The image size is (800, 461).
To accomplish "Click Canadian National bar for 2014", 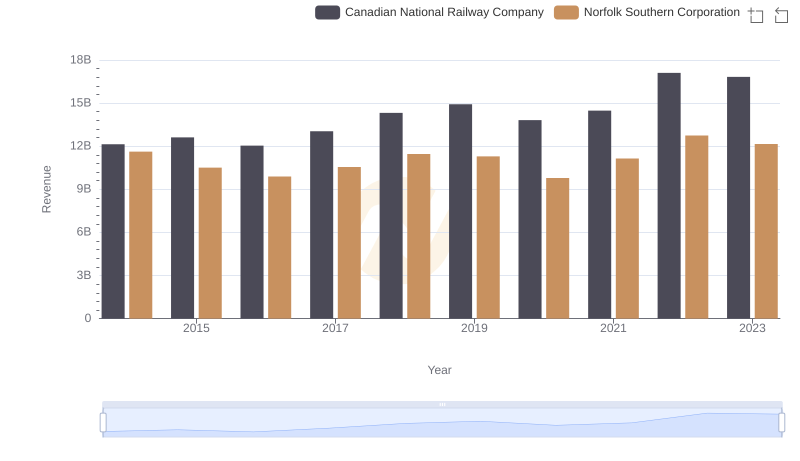I will tap(113, 232).
